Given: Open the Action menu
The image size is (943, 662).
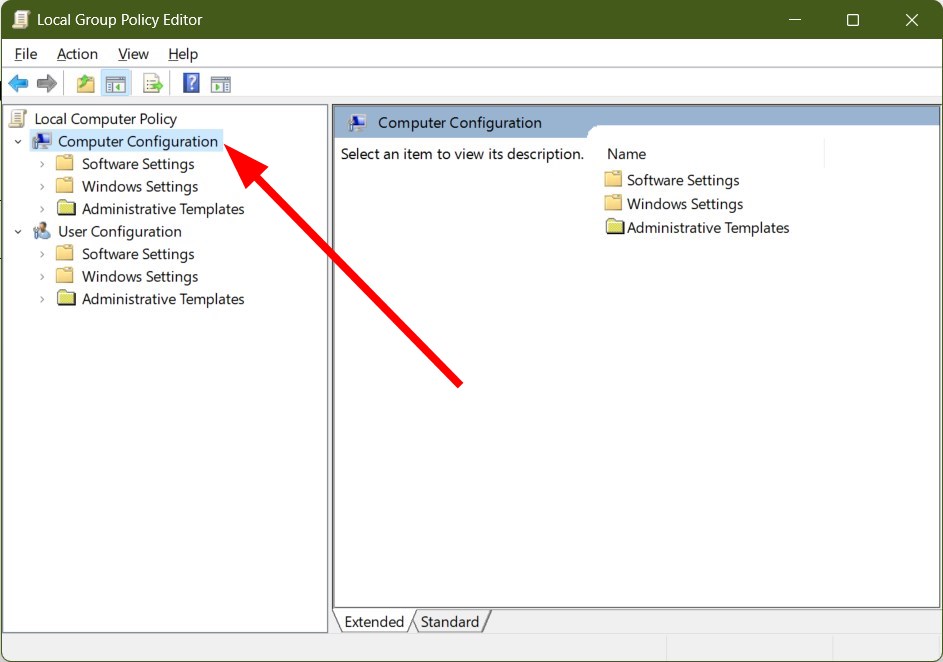Looking at the screenshot, I should point(77,54).
